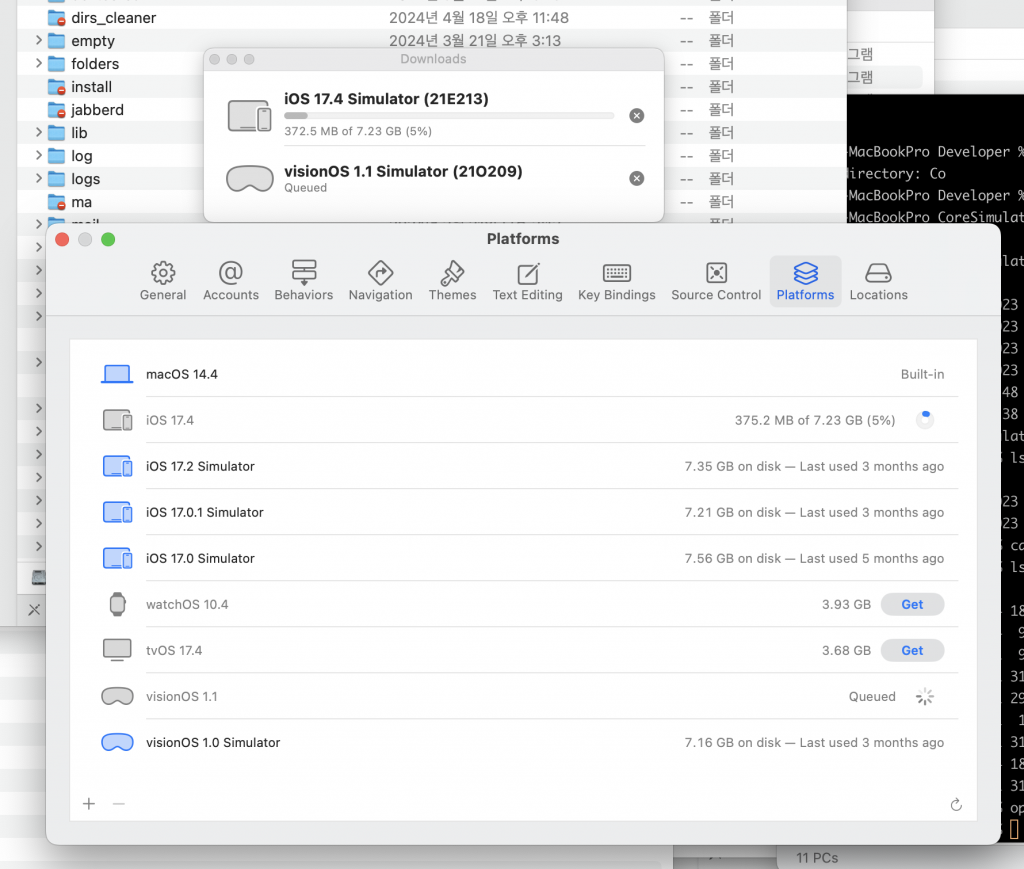Click the tvOS 17.4 television icon

coord(118,650)
